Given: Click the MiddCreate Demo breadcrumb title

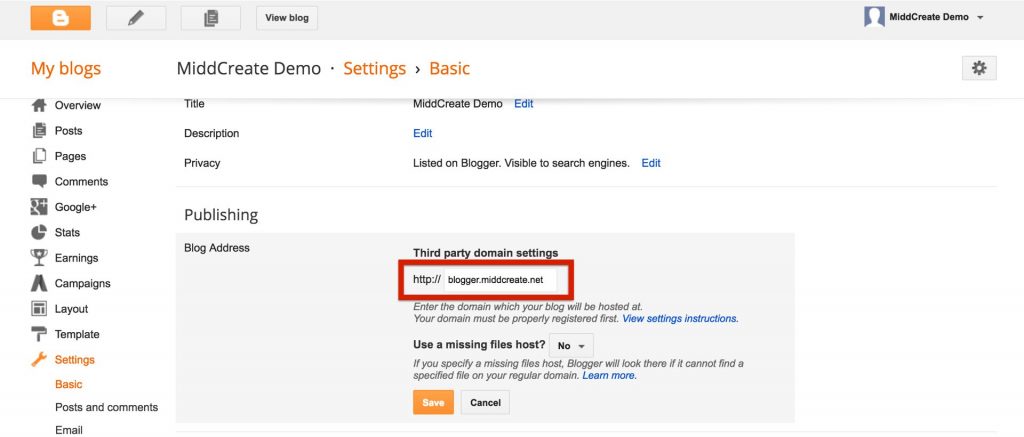Looking at the screenshot, I should click(x=249, y=69).
